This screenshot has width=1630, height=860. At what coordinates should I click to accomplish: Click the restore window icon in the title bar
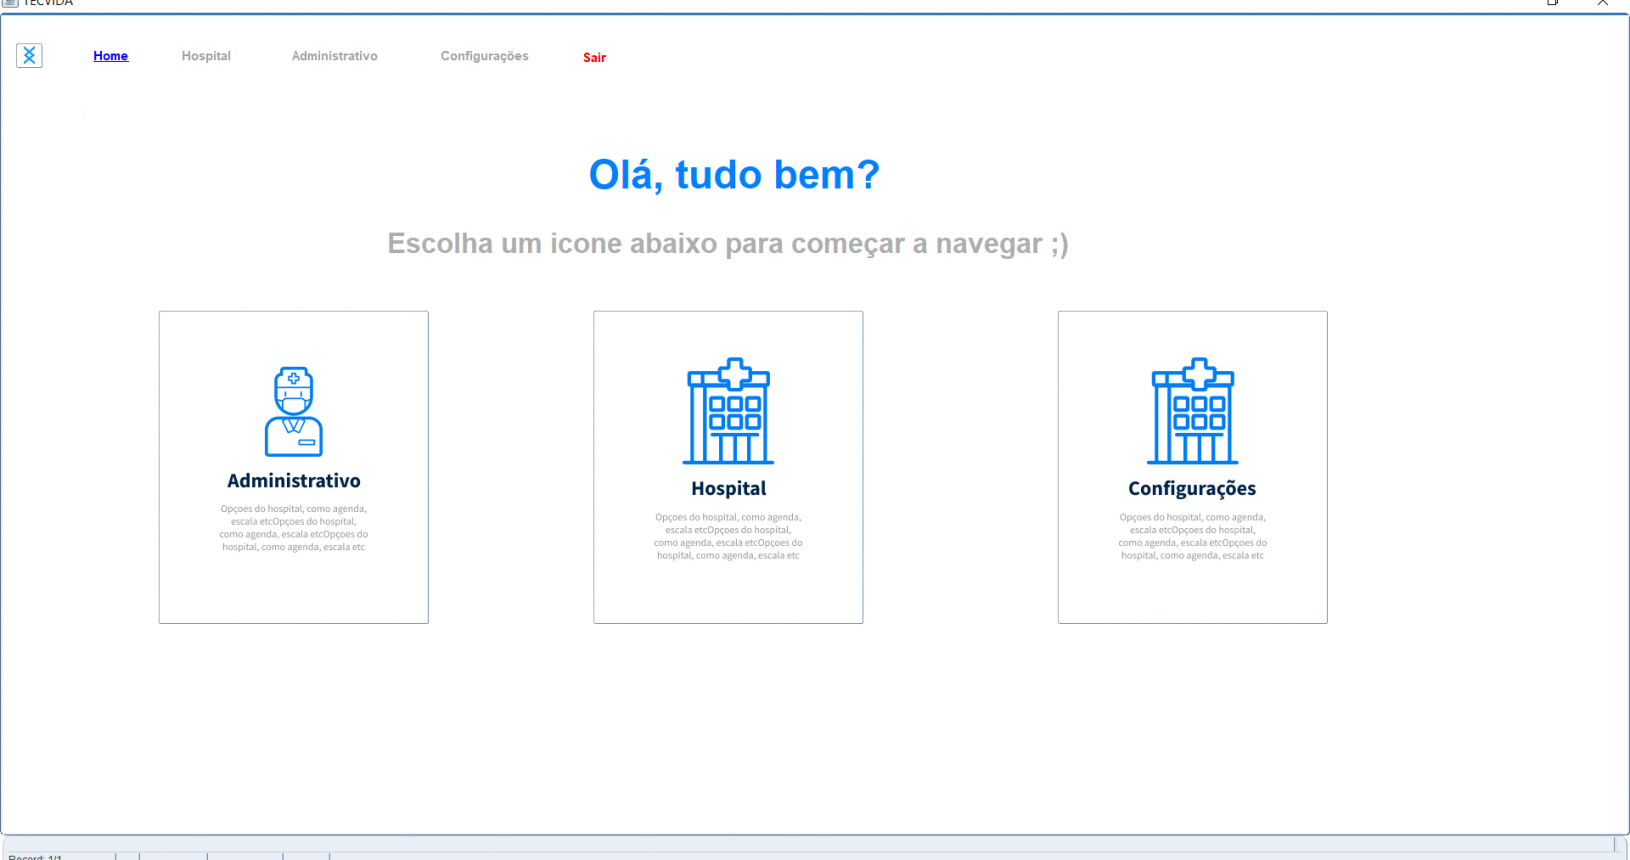[x=1553, y=3]
